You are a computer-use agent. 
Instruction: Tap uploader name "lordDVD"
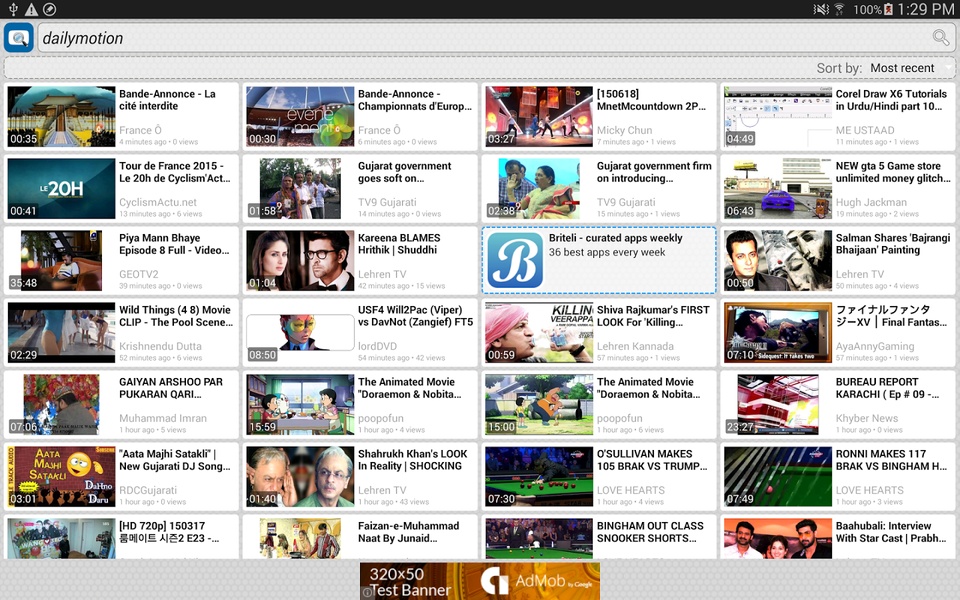[x=377, y=346]
